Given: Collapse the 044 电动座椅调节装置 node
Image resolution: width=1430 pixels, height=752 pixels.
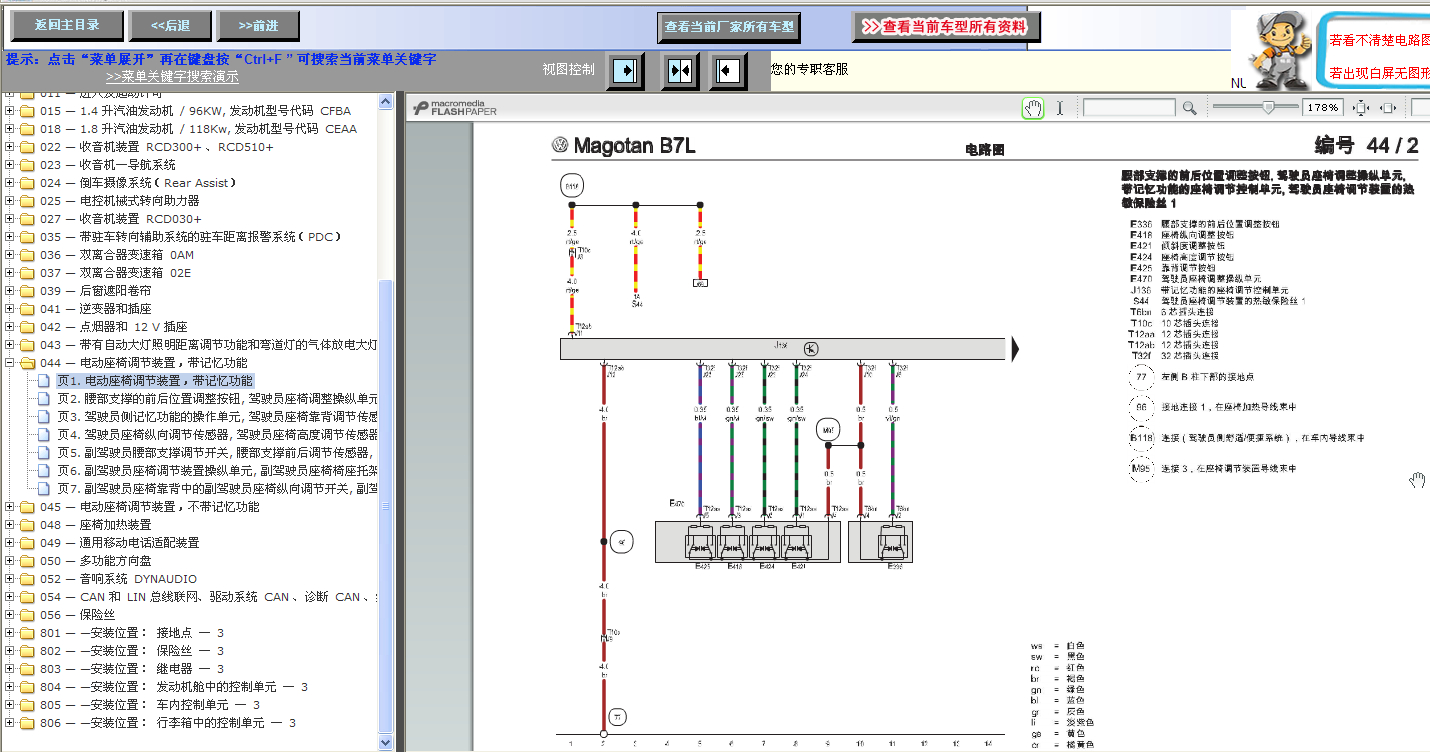Looking at the screenshot, I should pos(9,363).
